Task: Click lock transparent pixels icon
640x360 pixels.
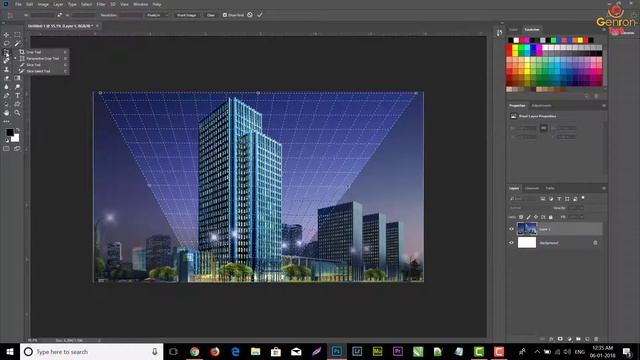Action: pos(521,217)
